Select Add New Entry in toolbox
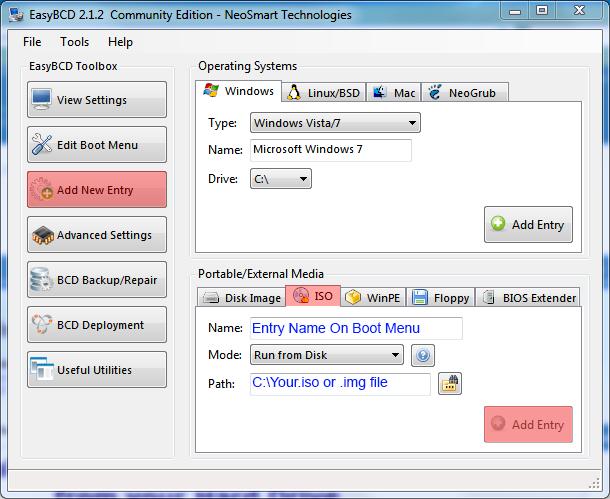 pyautogui.click(x=97, y=189)
